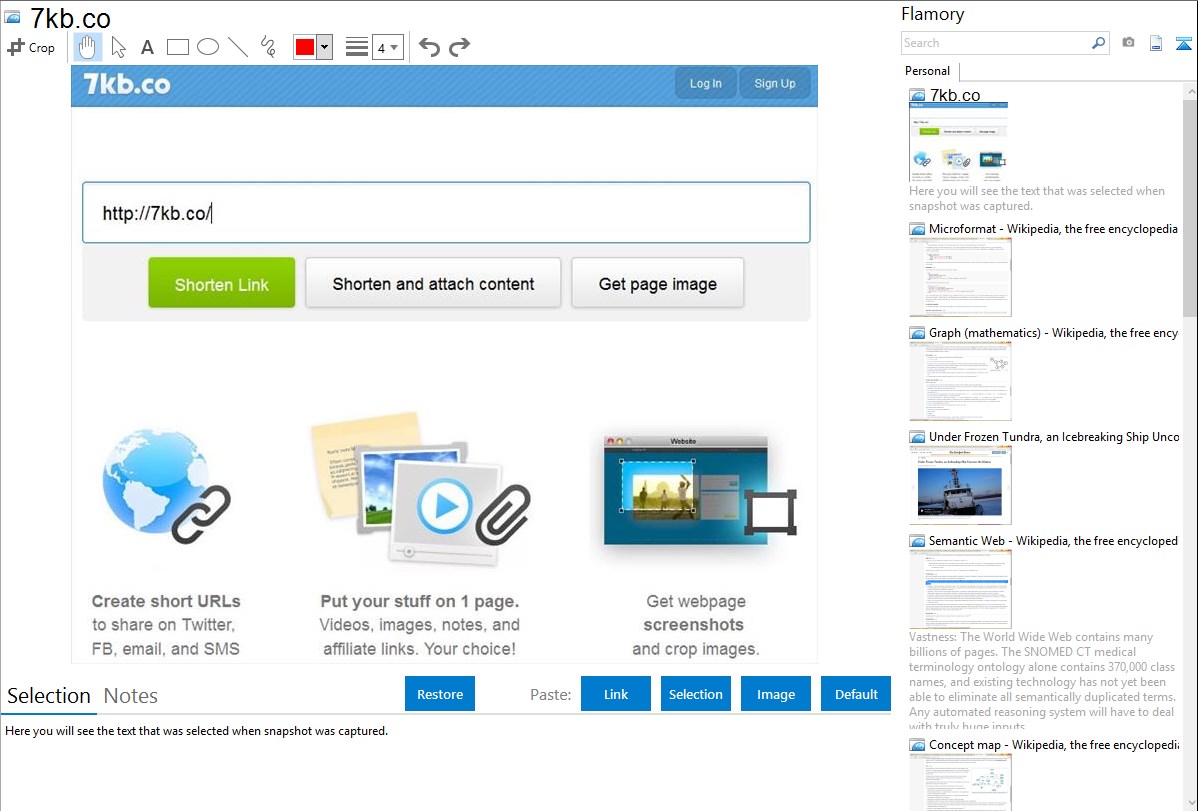Click the URL input field with http://7kb.co/

point(446,212)
